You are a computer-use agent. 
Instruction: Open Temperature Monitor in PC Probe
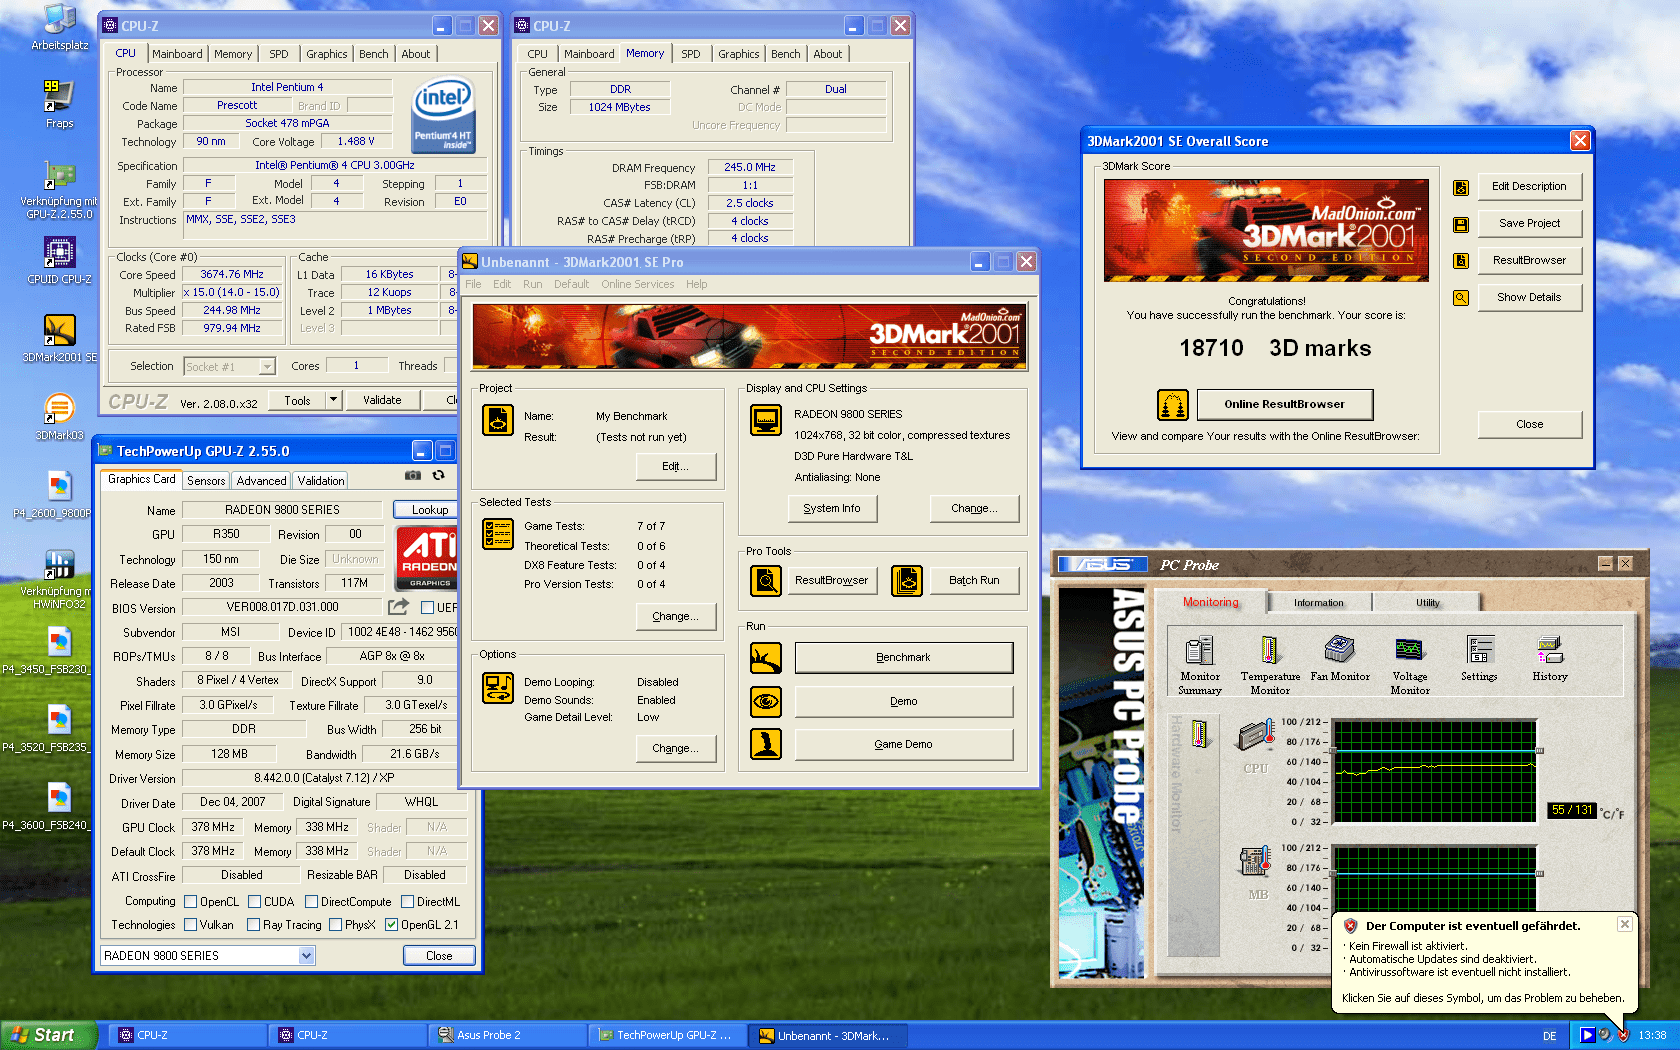[x=1270, y=665]
